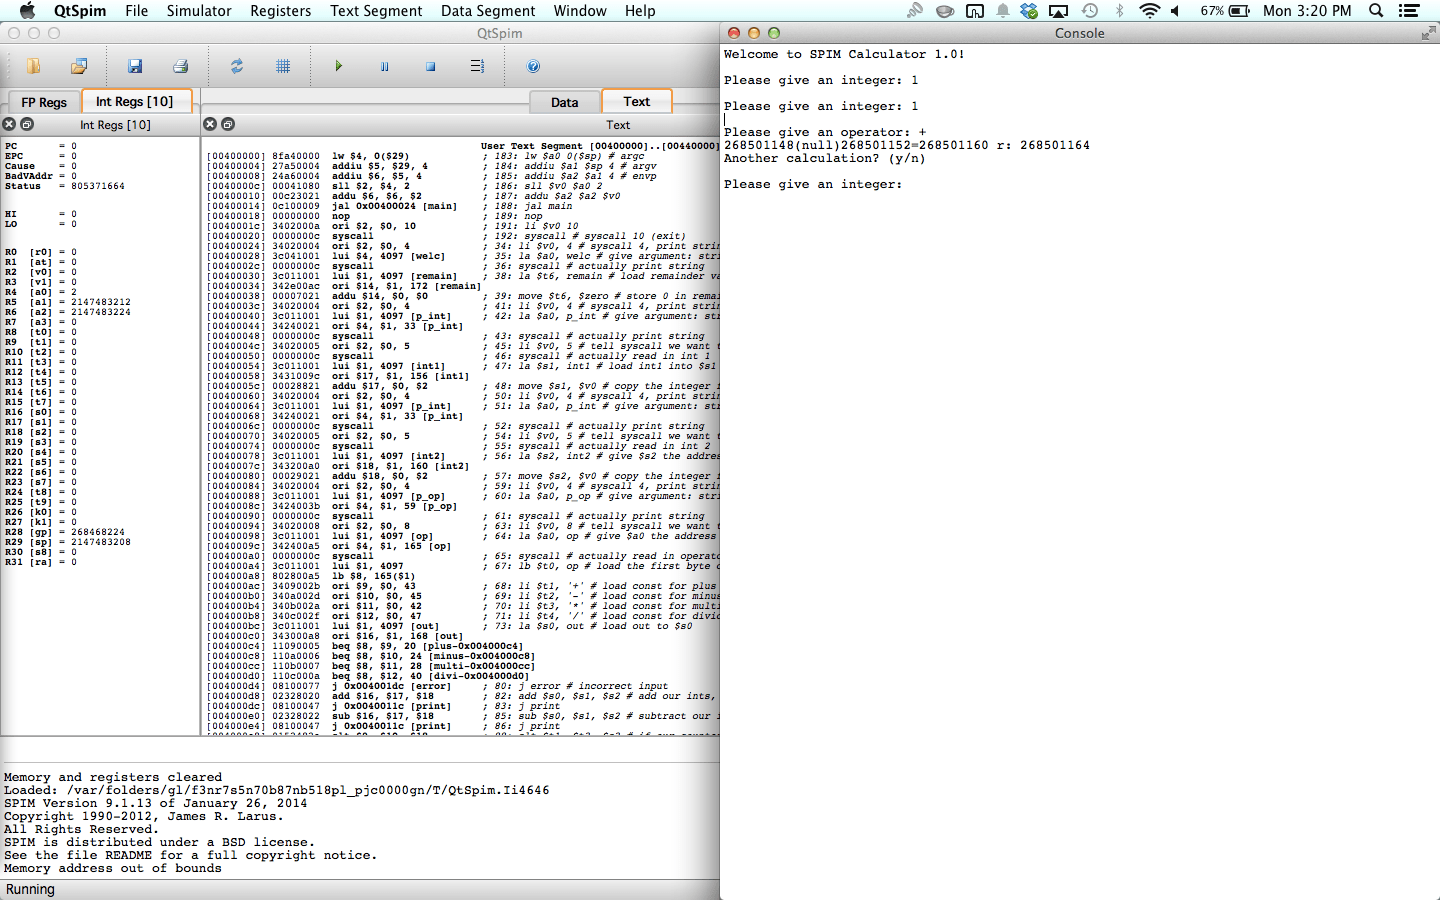Open the File menu

pos(136,11)
